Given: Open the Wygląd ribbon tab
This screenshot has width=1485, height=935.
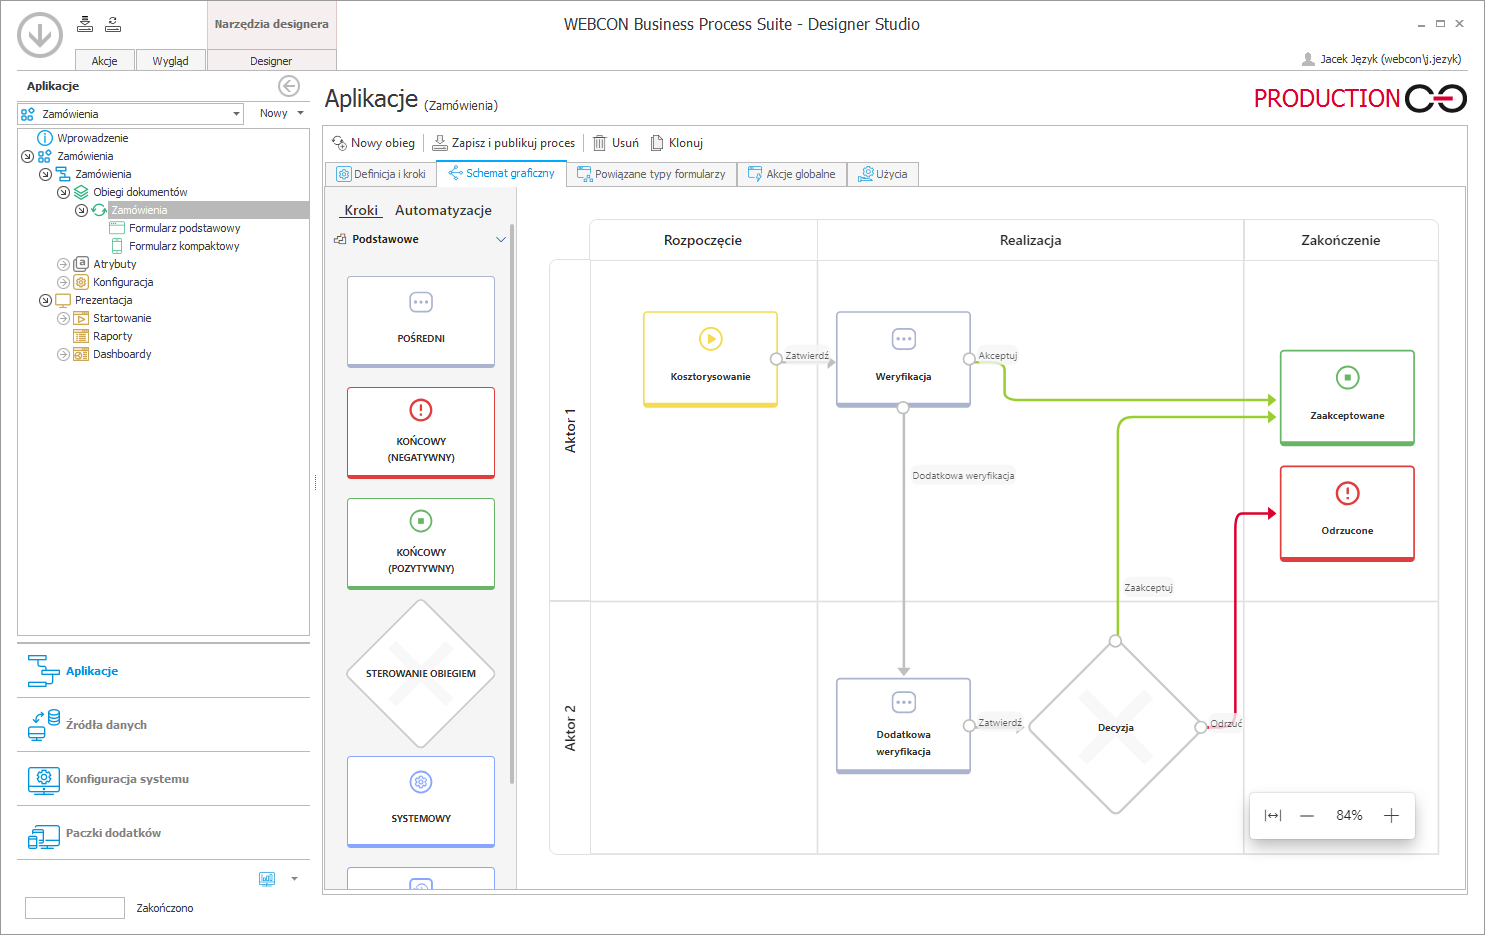Looking at the screenshot, I should tap(171, 61).
